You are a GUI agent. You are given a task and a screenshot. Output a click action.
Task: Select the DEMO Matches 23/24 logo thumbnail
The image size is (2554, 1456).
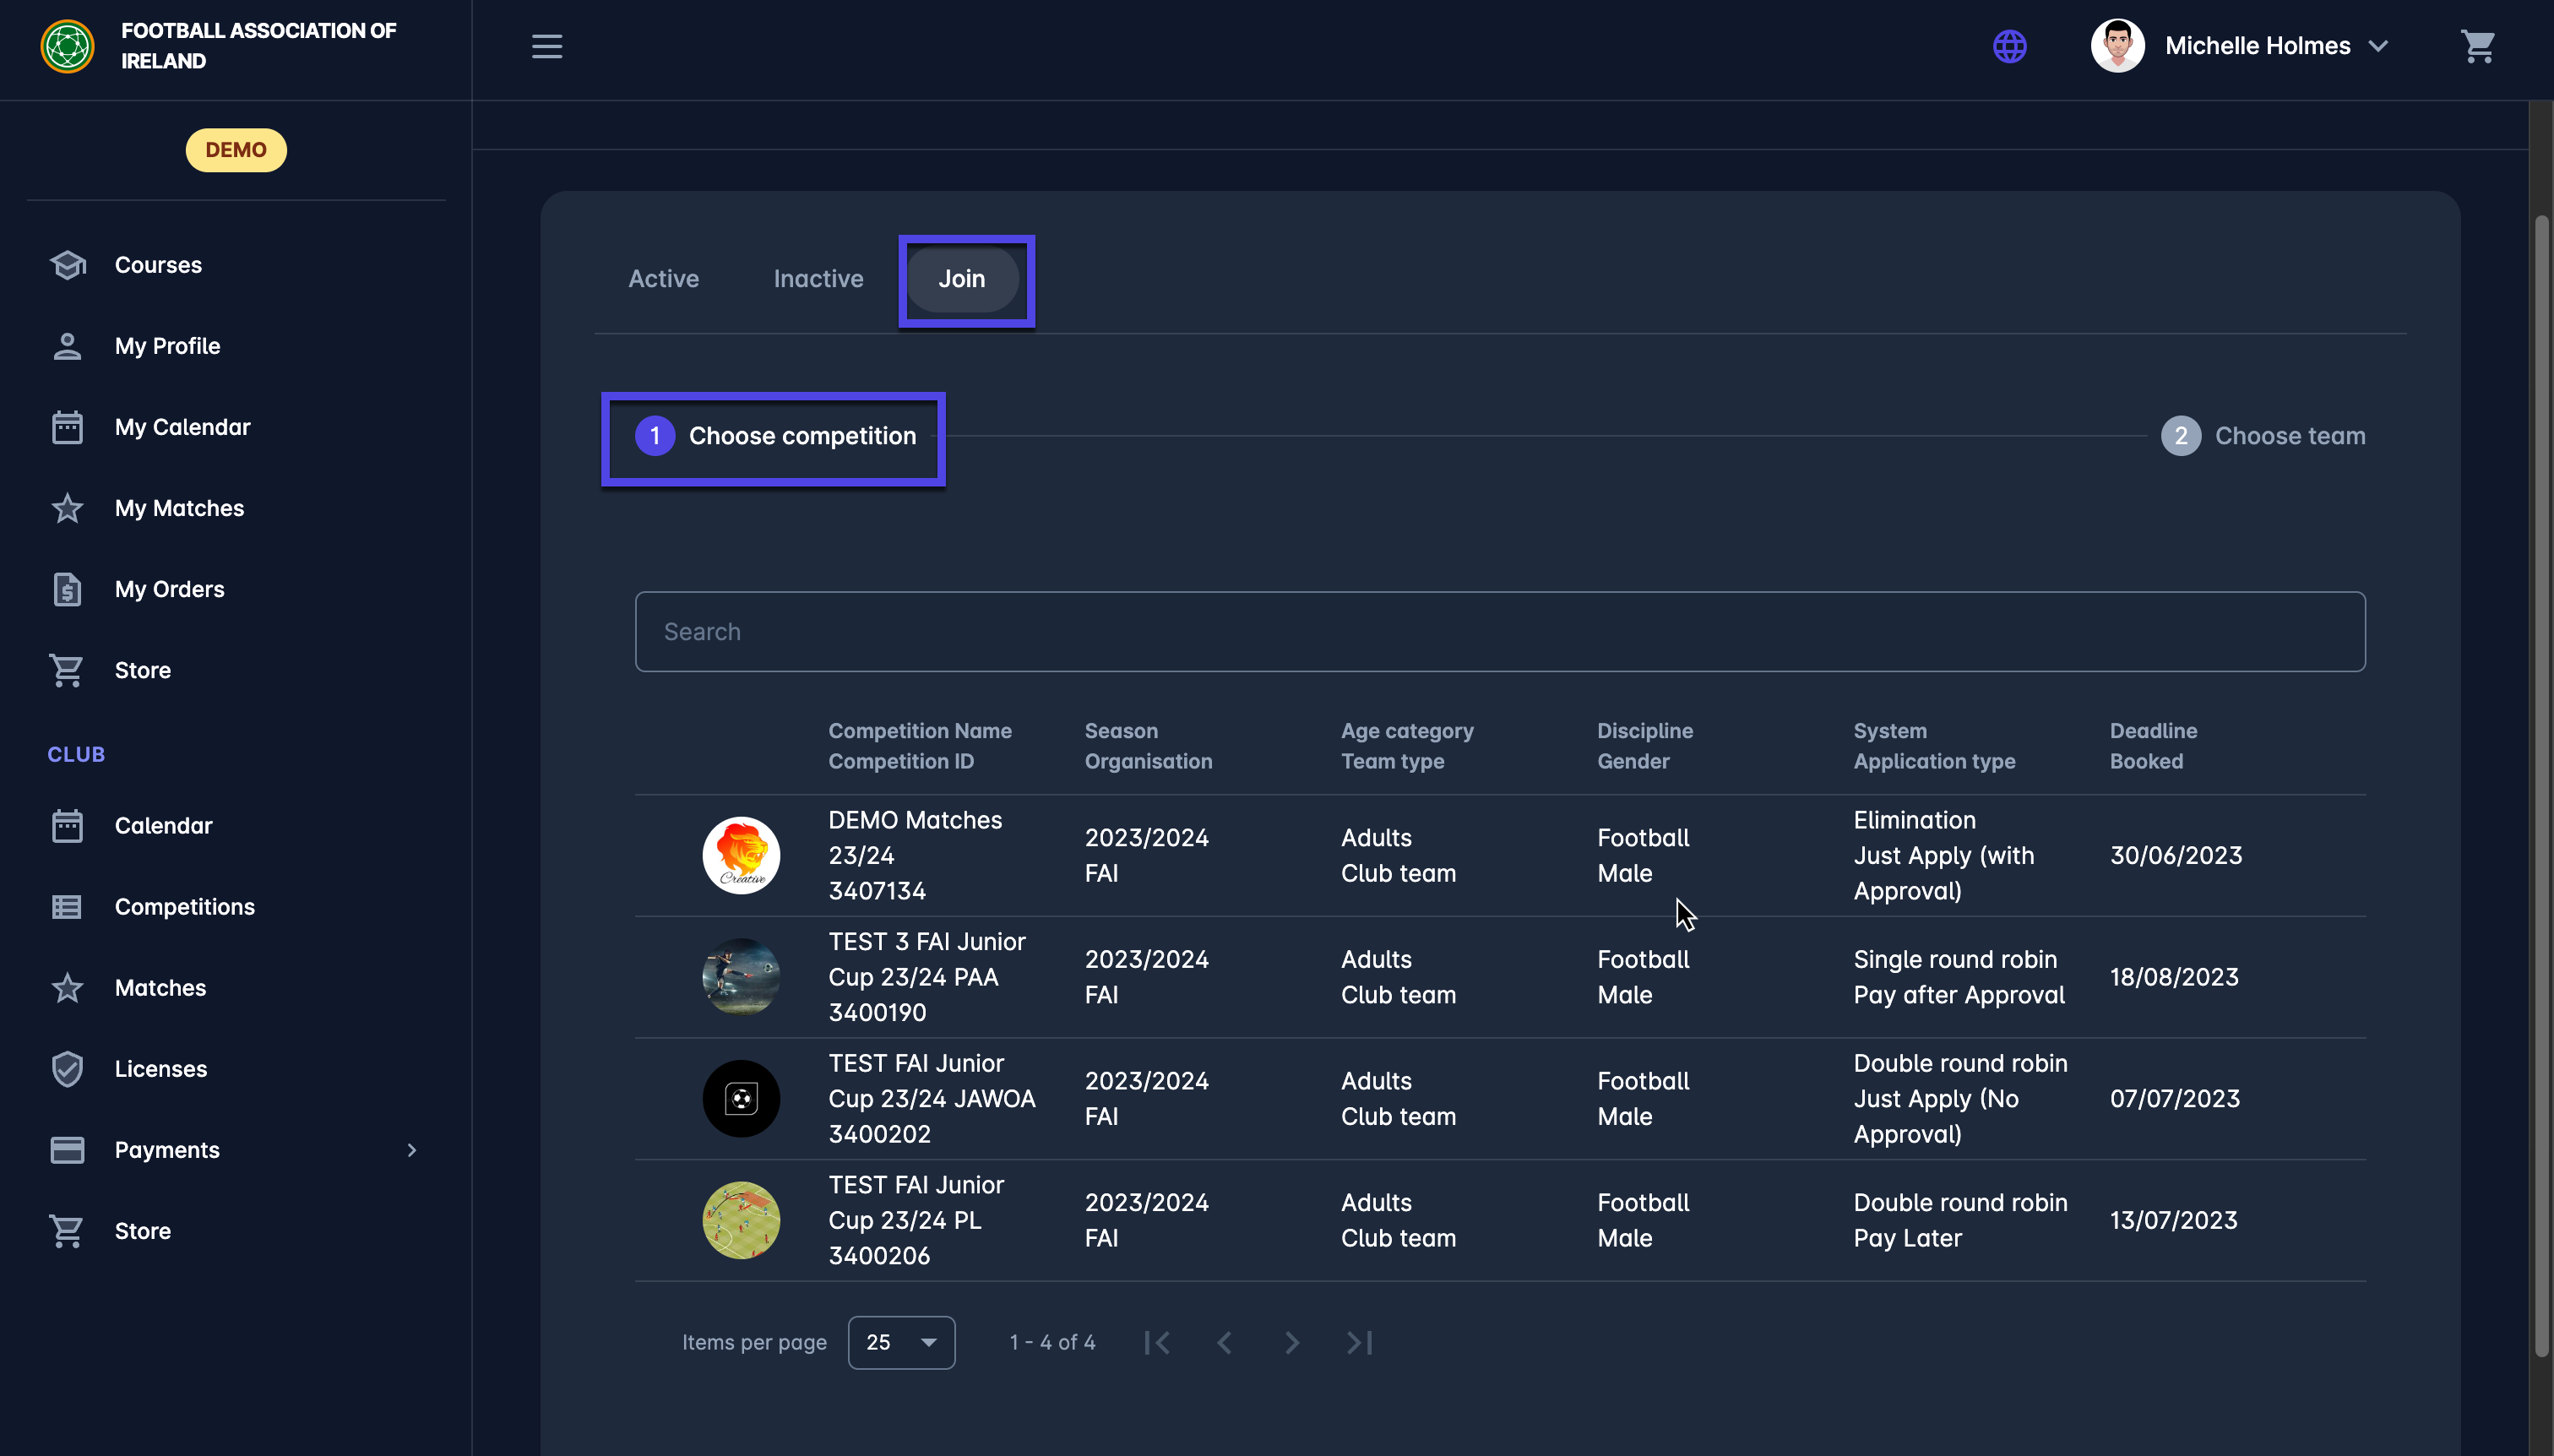click(x=740, y=855)
